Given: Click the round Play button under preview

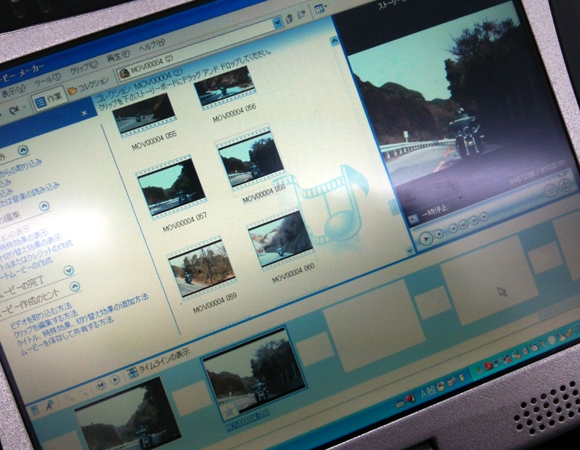Looking at the screenshot, I should (426, 239).
